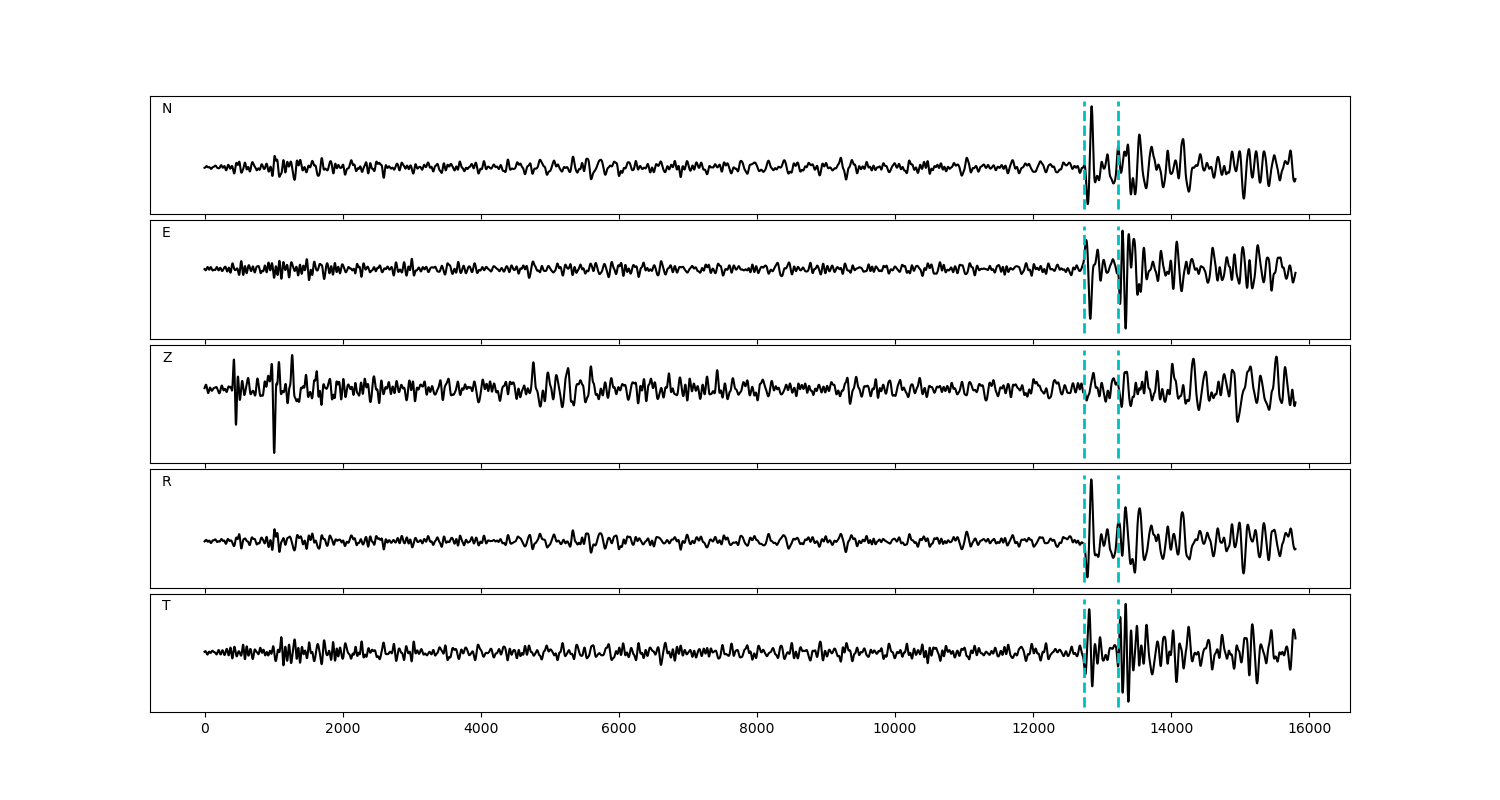Click the N channel label
Viewport: 1500px width, 800px height.
tap(167, 109)
